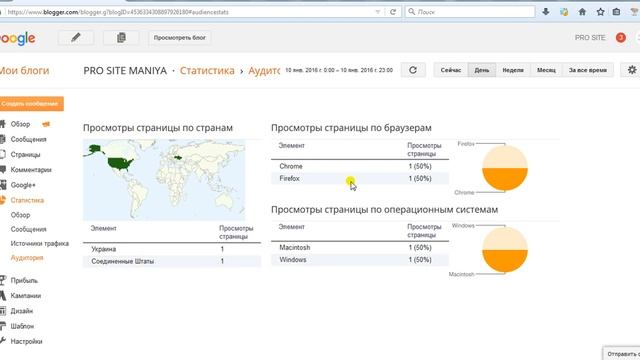This screenshot has height=360, width=640.
Task: Click the Отправить feedback button
Action: 622,353
